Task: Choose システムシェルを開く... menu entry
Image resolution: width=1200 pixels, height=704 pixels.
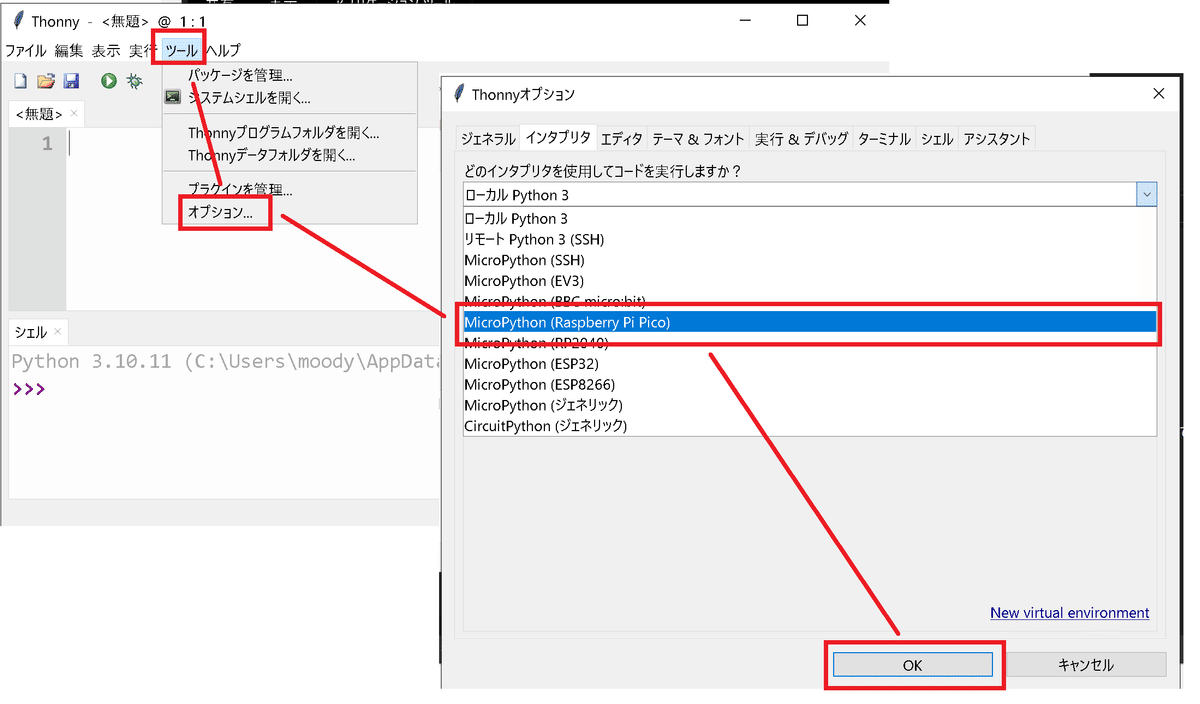Action: (290, 98)
